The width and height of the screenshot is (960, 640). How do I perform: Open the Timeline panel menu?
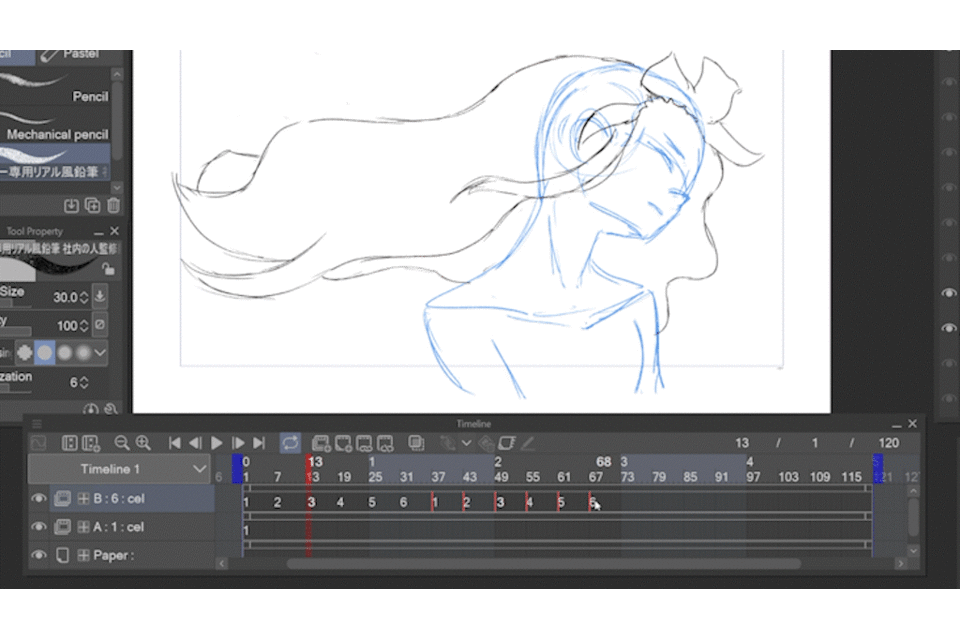[x=37, y=424]
